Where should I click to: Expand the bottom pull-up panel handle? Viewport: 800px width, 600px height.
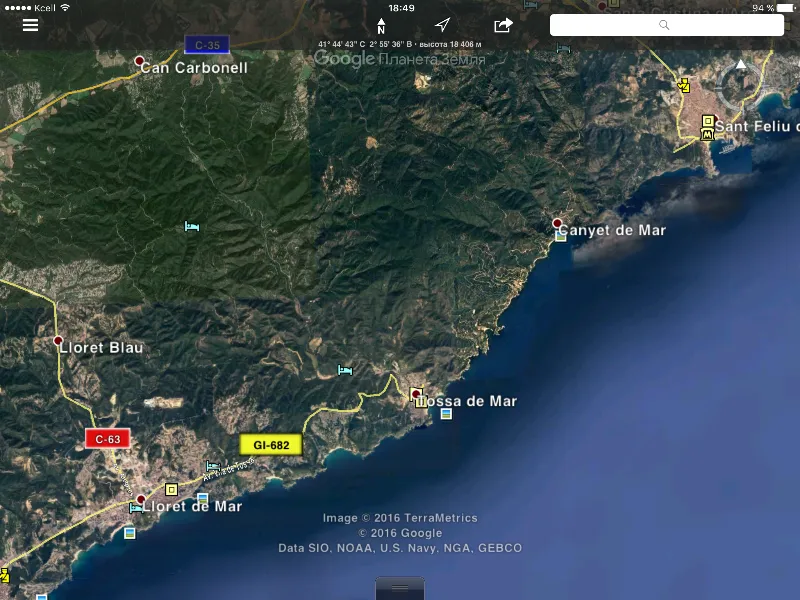400,588
